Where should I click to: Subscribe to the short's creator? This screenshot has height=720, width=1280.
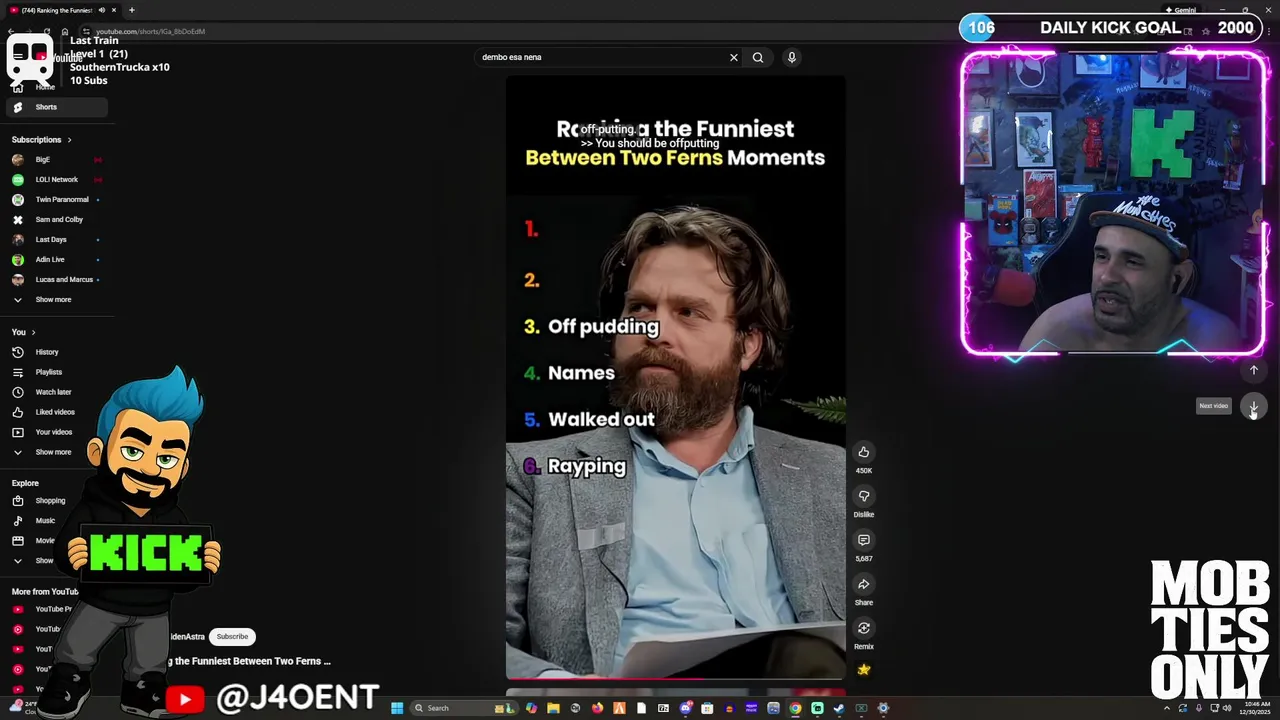232,637
